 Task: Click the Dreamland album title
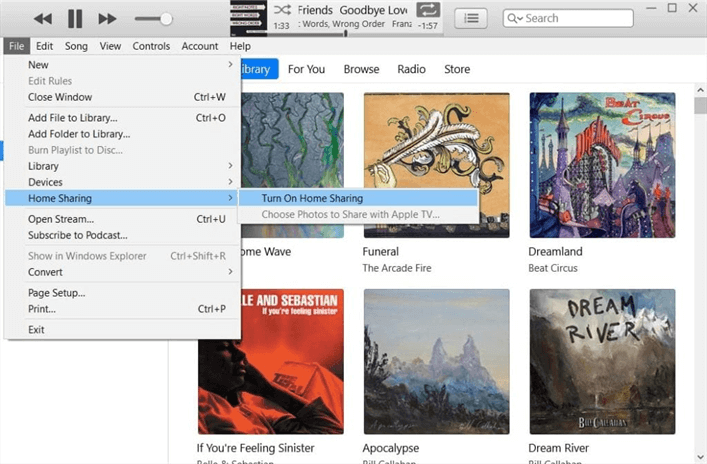[x=556, y=252]
